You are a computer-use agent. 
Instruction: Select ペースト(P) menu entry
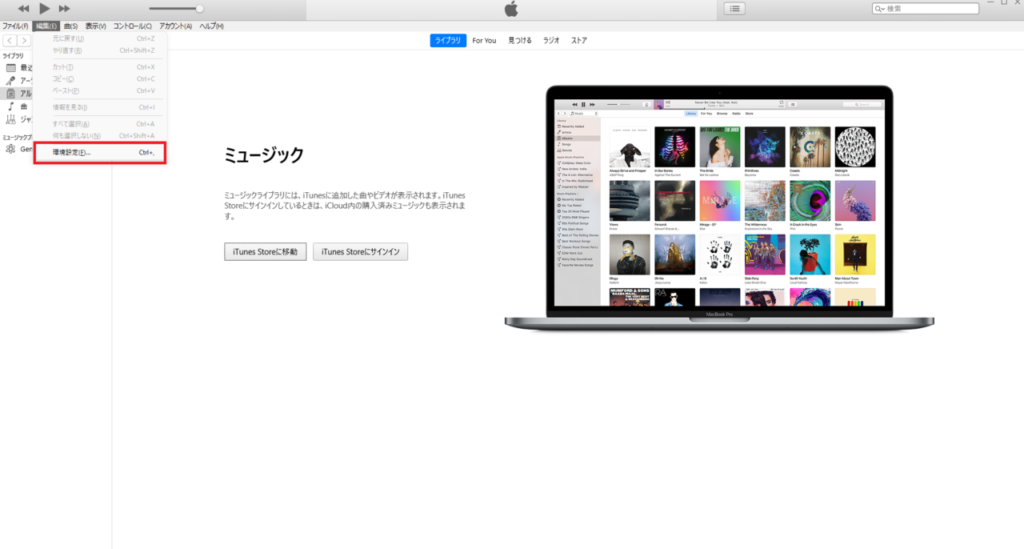100,91
